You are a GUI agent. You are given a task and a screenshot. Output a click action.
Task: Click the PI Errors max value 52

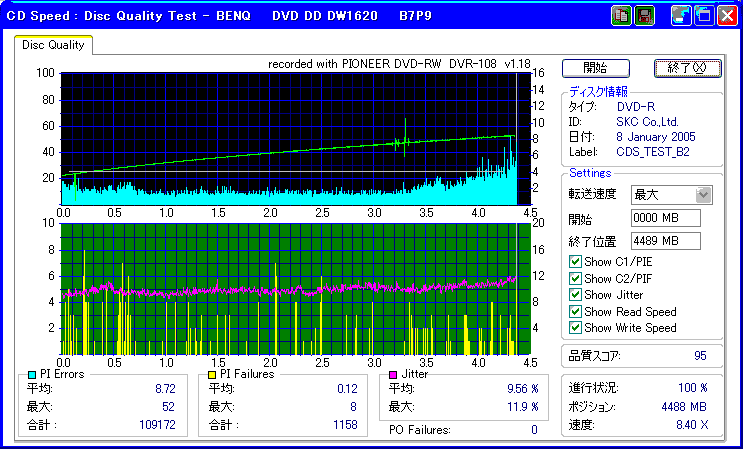coord(168,407)
